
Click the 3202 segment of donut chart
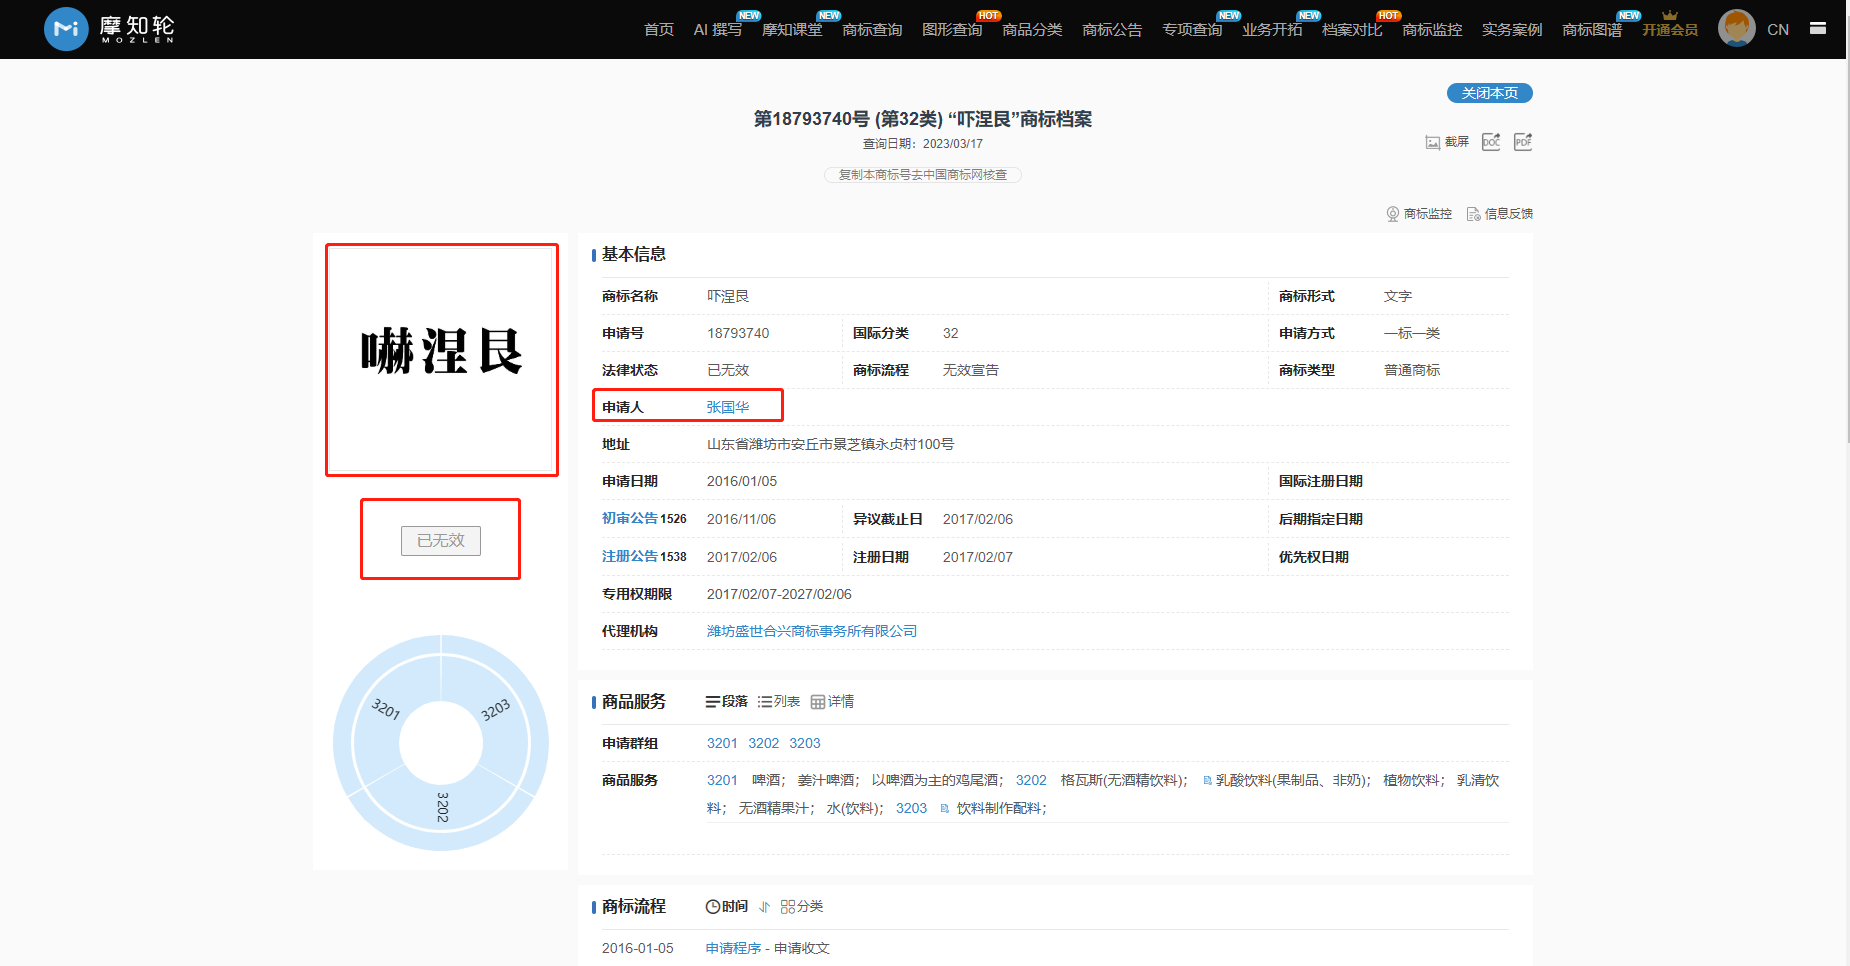point(441,810)
